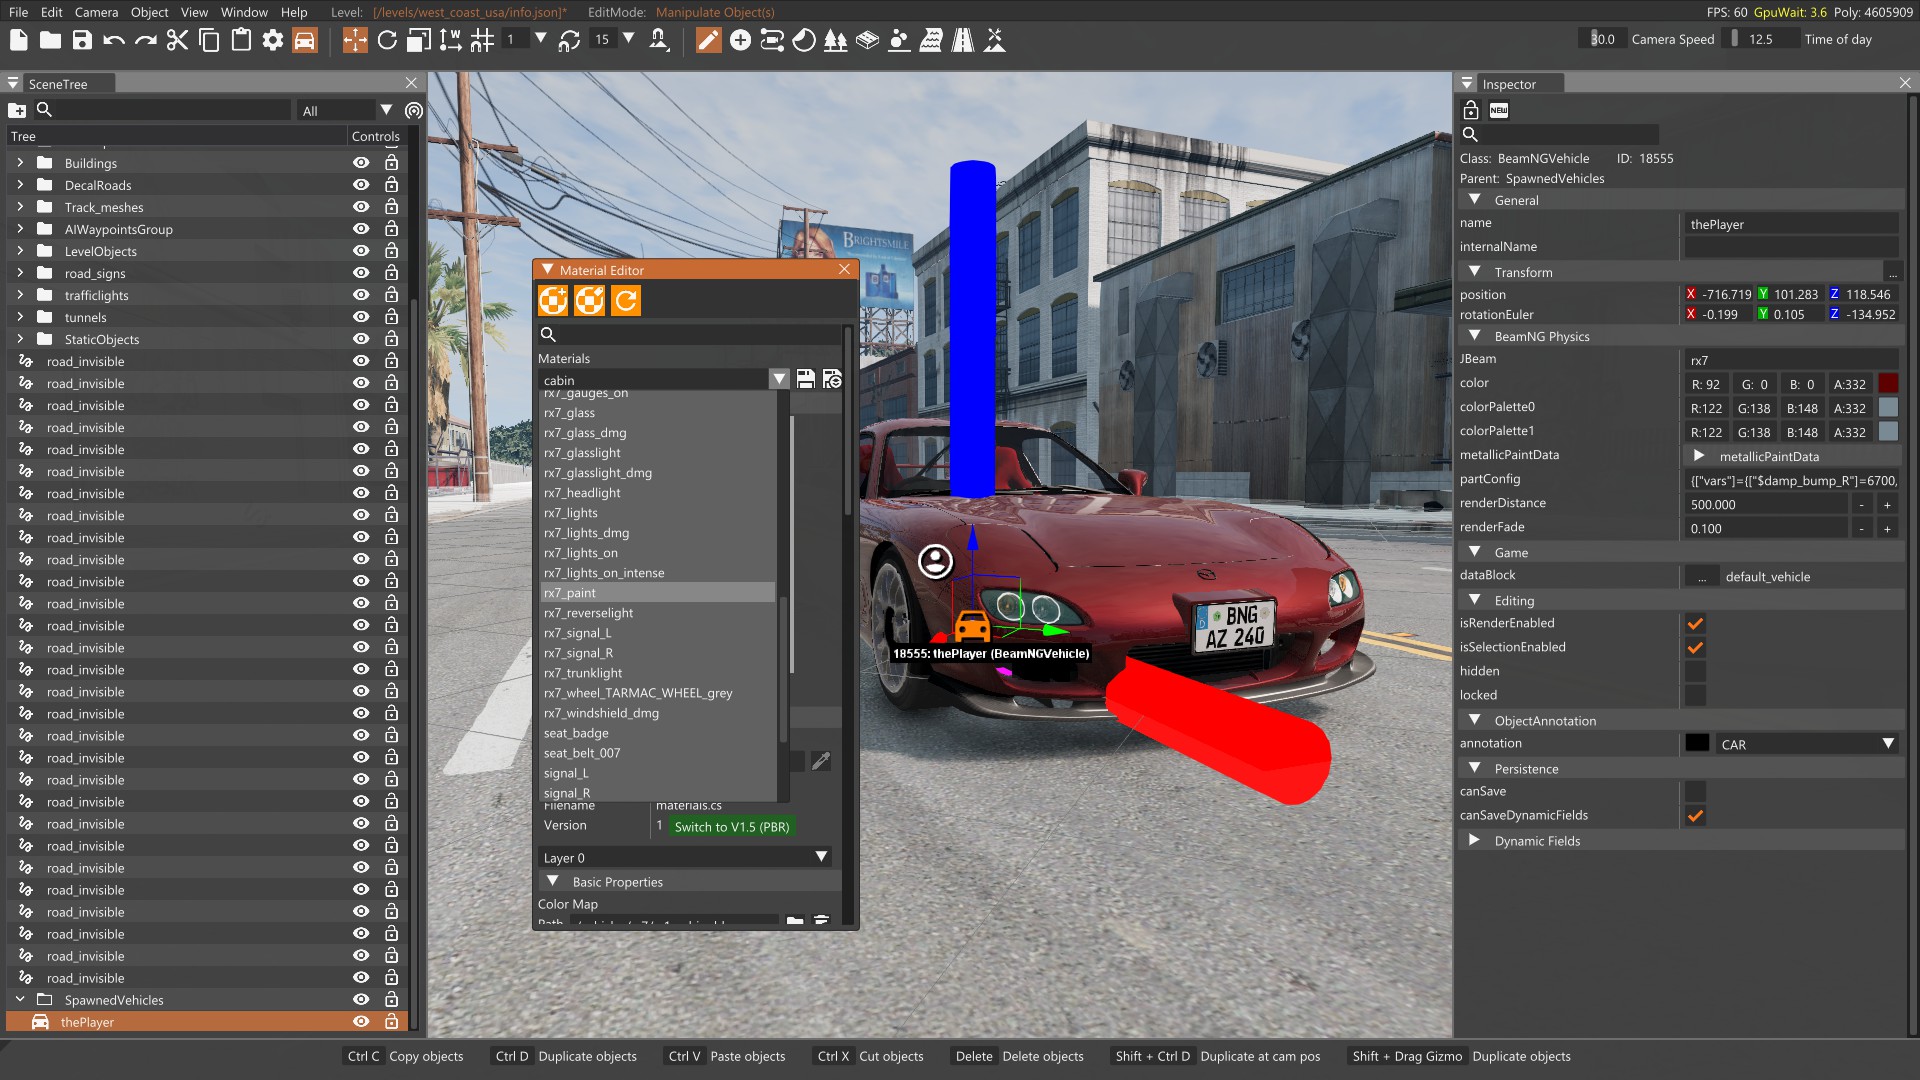
Task: Open the Forest tree editor tool
Action: 835,40
